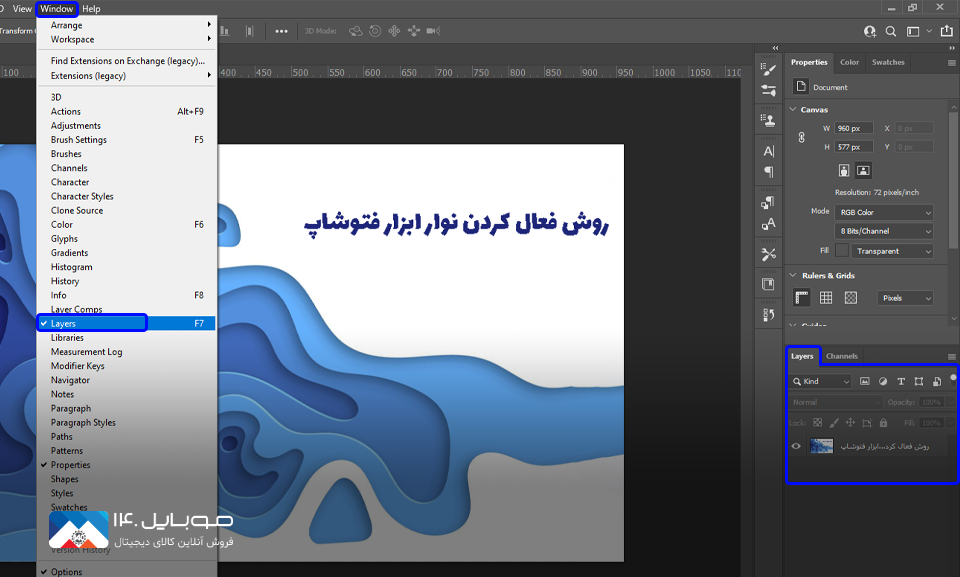Switch to the Channels tab
The image size is (960, 577).
841,356
